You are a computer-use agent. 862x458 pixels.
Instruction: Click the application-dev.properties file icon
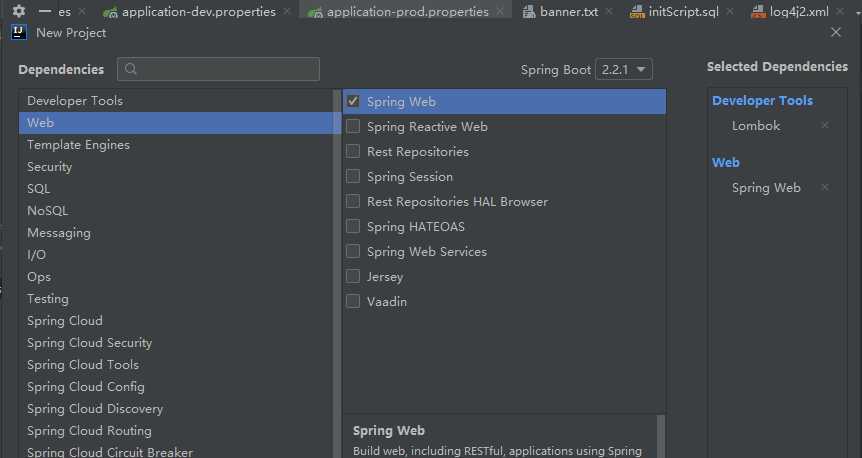click(x=110, y=12)
